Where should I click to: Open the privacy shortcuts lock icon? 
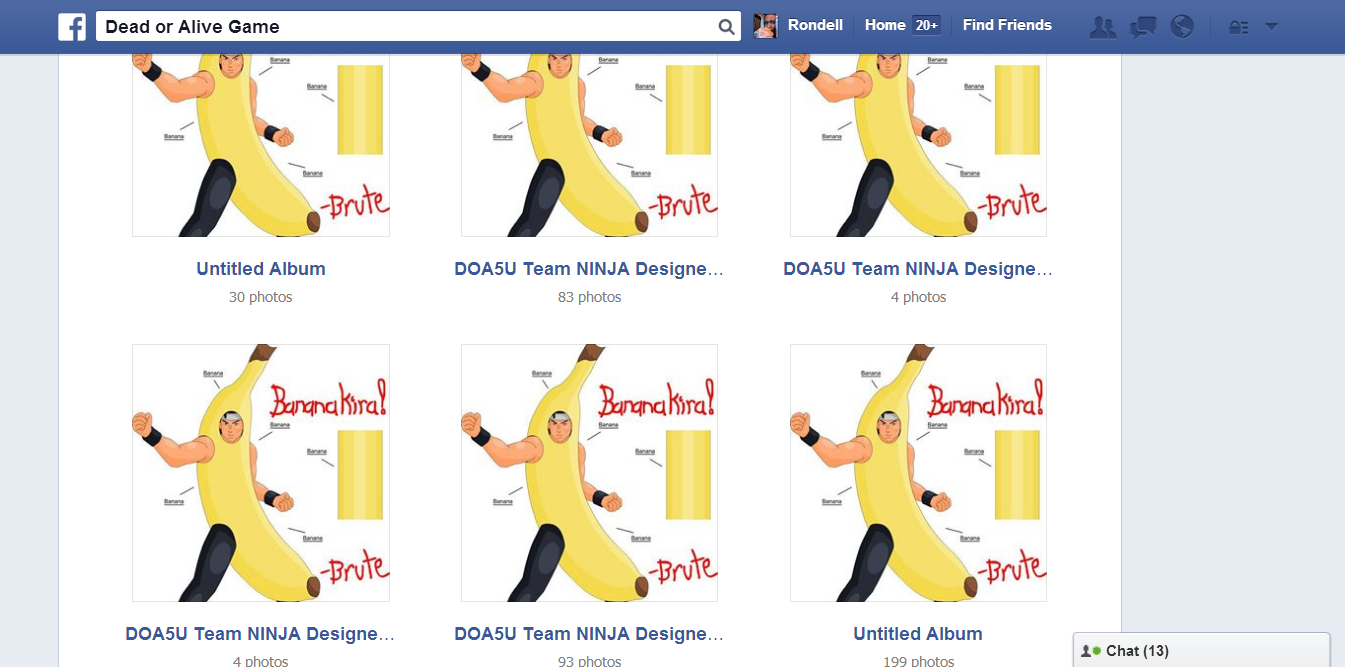pyautogui.click(x=1239, y=27)
